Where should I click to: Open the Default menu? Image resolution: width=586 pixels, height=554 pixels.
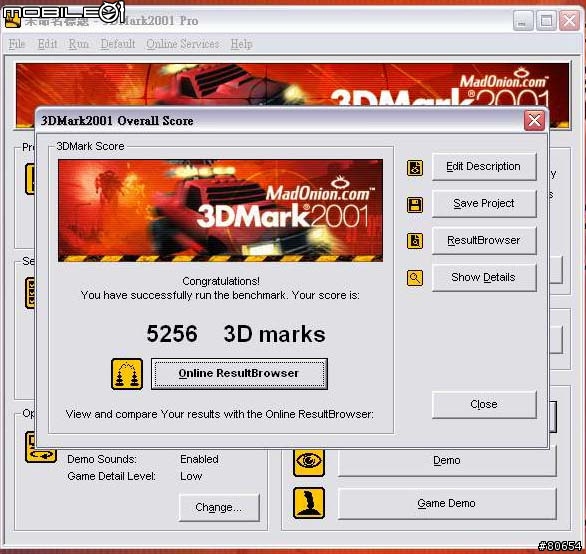tap(118, 44)
